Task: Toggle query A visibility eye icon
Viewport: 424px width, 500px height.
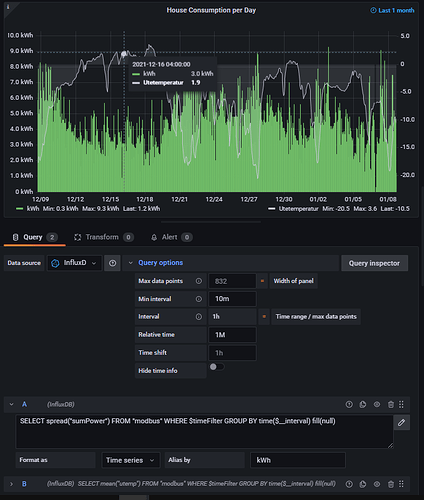Action: (377, 404)
